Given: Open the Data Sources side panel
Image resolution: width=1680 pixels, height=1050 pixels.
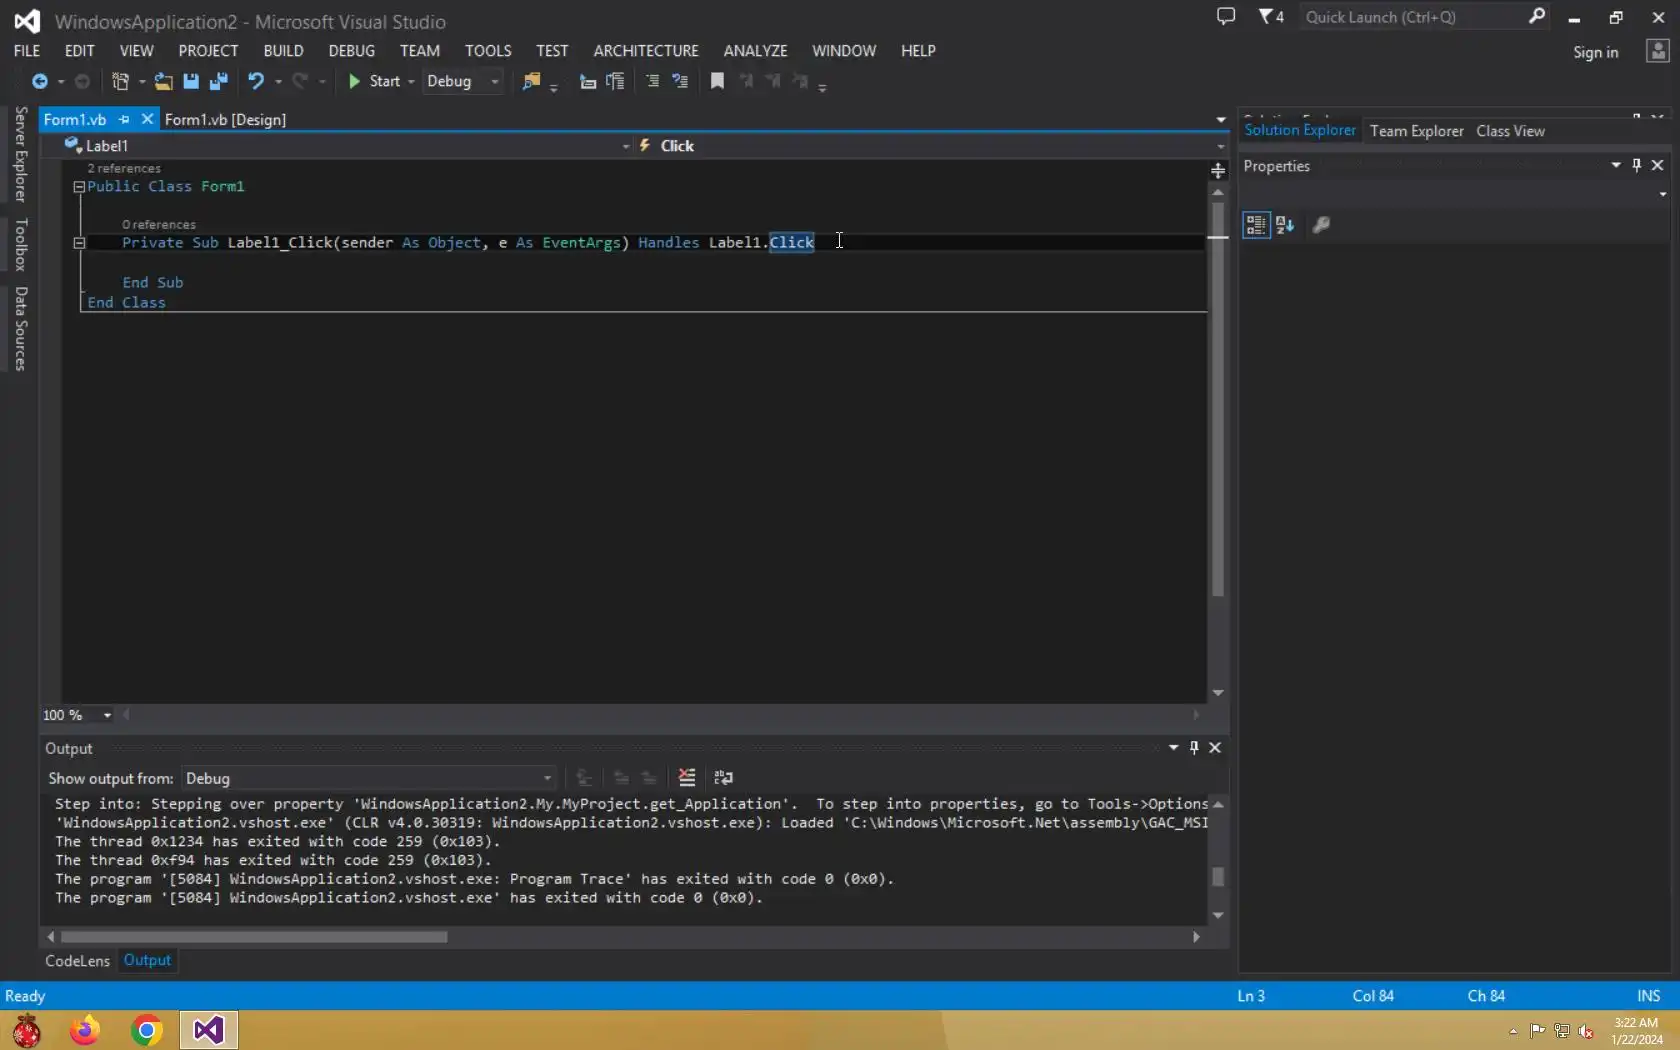Looking at the screenshot, I should (x=20, y=329).
